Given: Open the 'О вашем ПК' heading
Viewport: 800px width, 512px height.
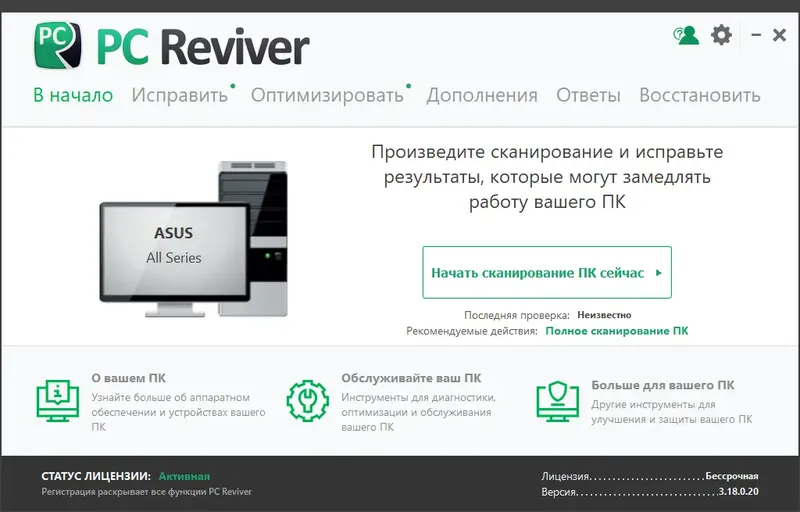Looking at the screenshot, I should pyautogui.click(x=129, y=378).
